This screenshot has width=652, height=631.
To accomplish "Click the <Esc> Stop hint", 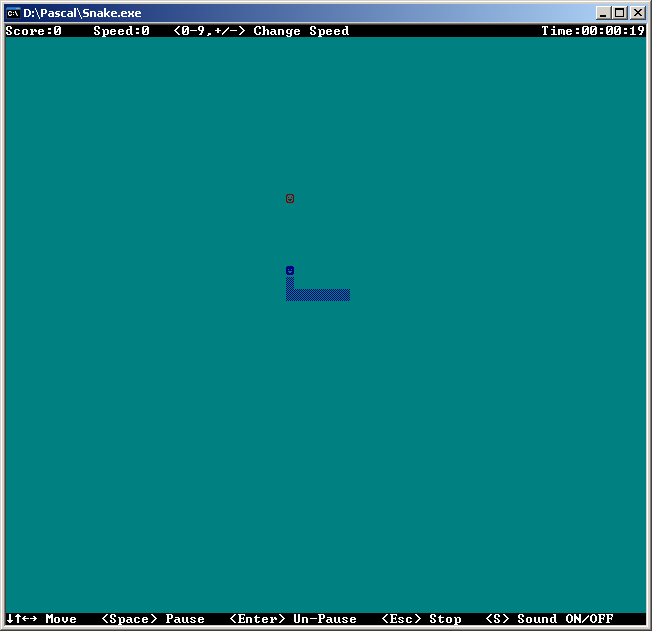I will click(421, 619).
